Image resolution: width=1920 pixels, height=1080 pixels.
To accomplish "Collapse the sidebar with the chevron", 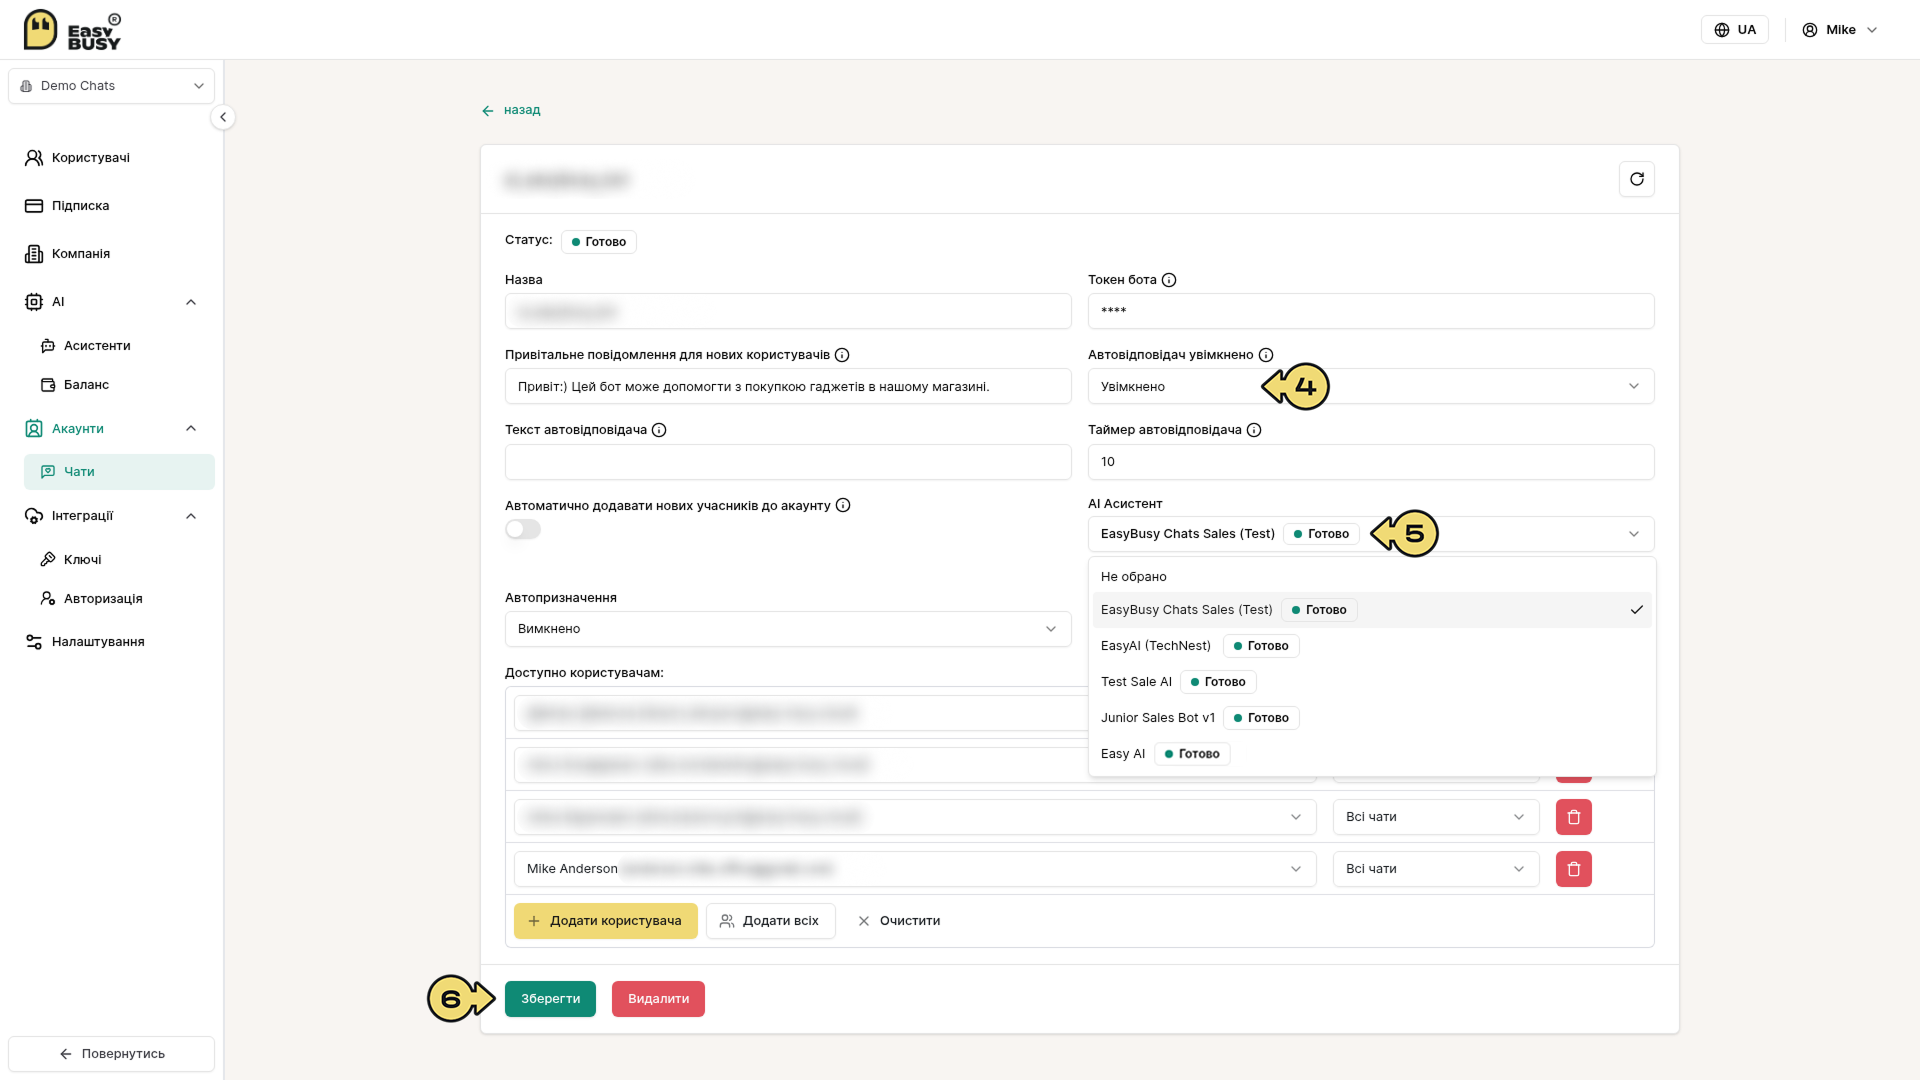I will [x=223, y=118].
